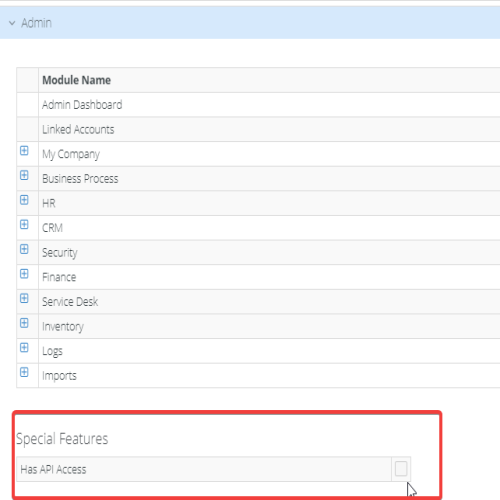Click the plus icon next to Logs
This screenshot has width=500, height=500.
24,347
